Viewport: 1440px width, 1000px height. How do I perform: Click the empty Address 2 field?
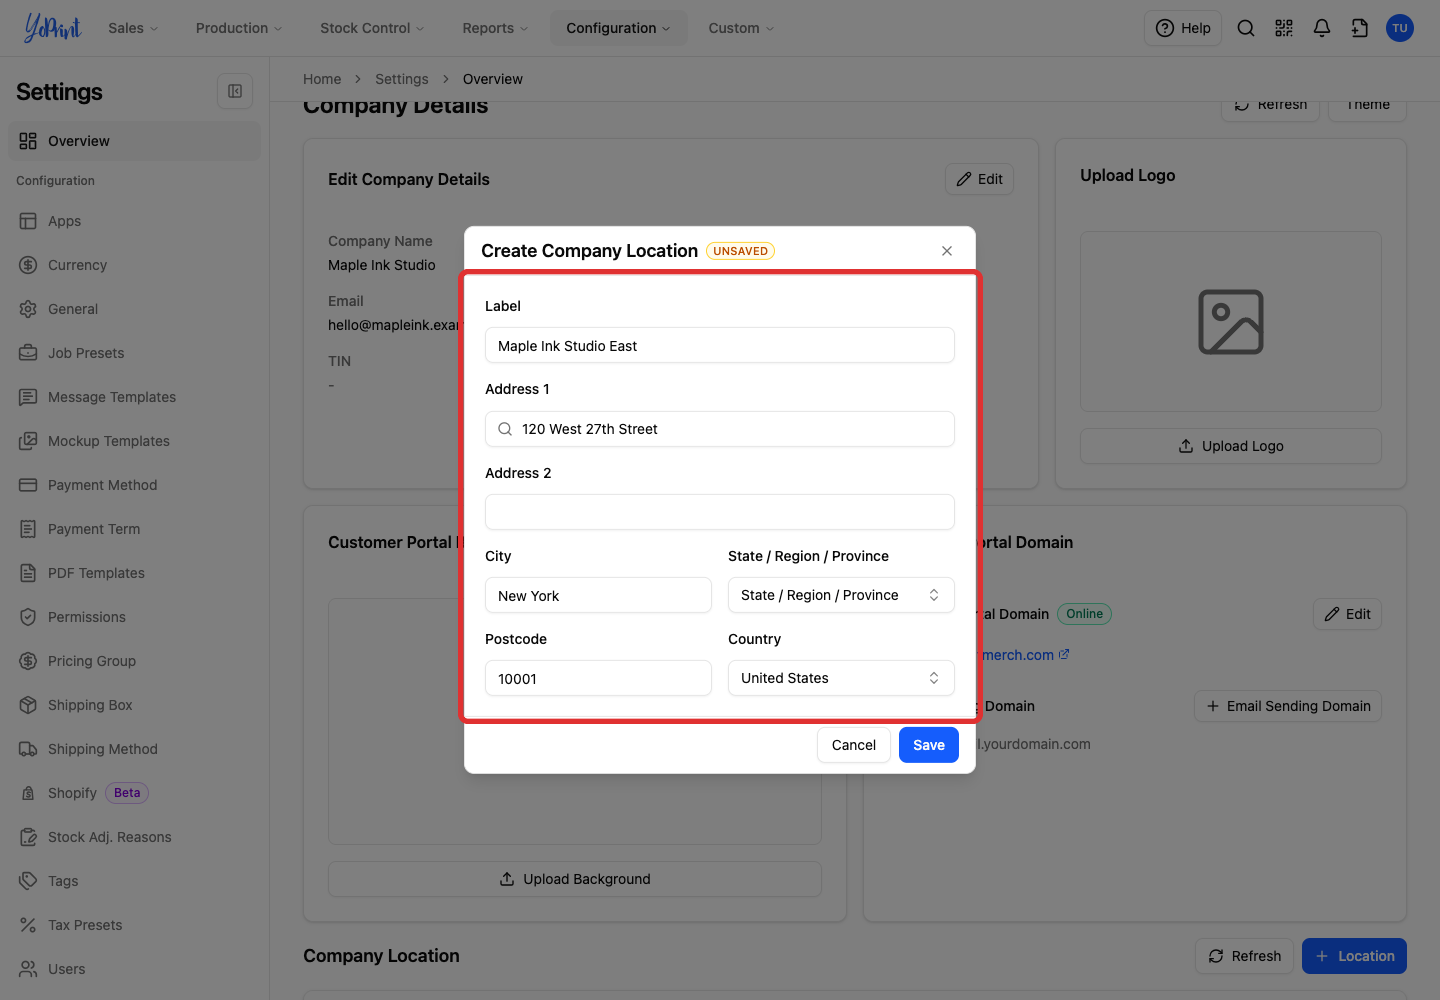coord(720,512)
